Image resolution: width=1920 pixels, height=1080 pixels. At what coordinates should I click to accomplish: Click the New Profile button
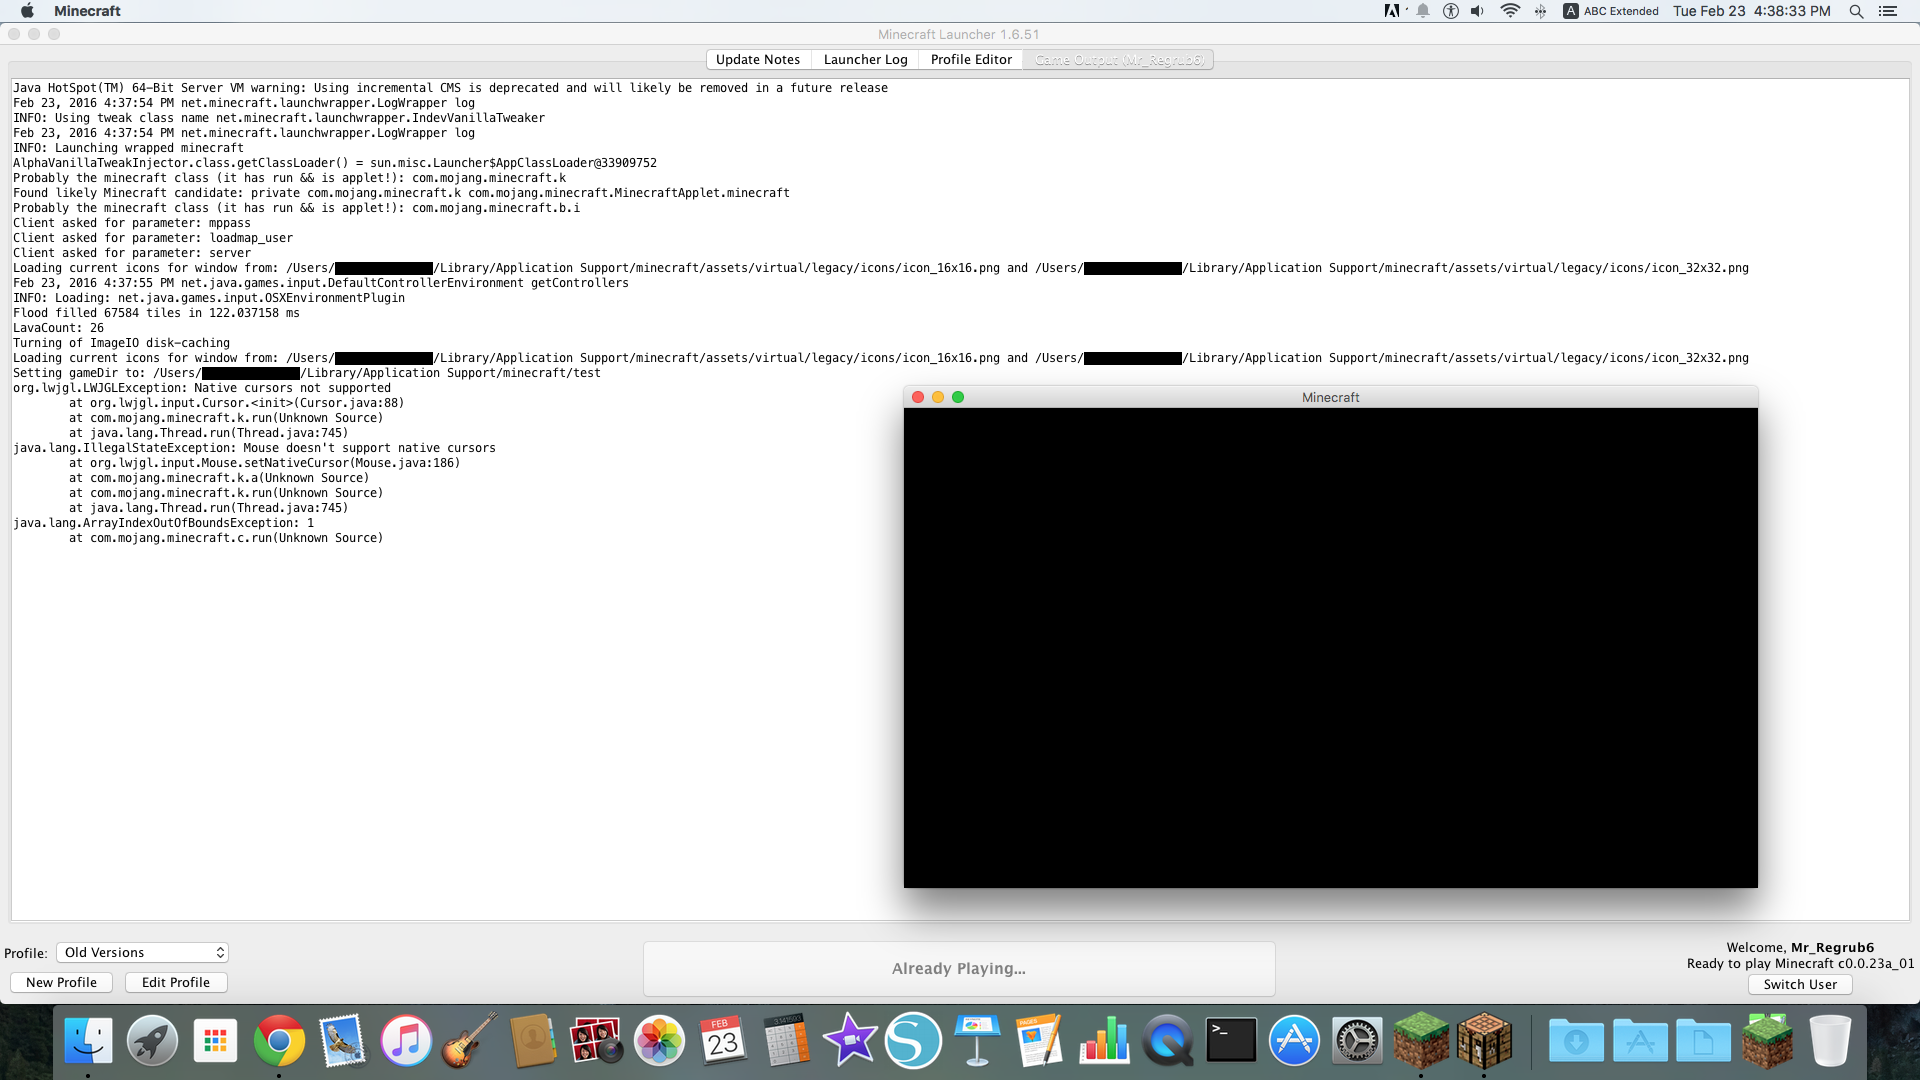[x=62, y=983]
